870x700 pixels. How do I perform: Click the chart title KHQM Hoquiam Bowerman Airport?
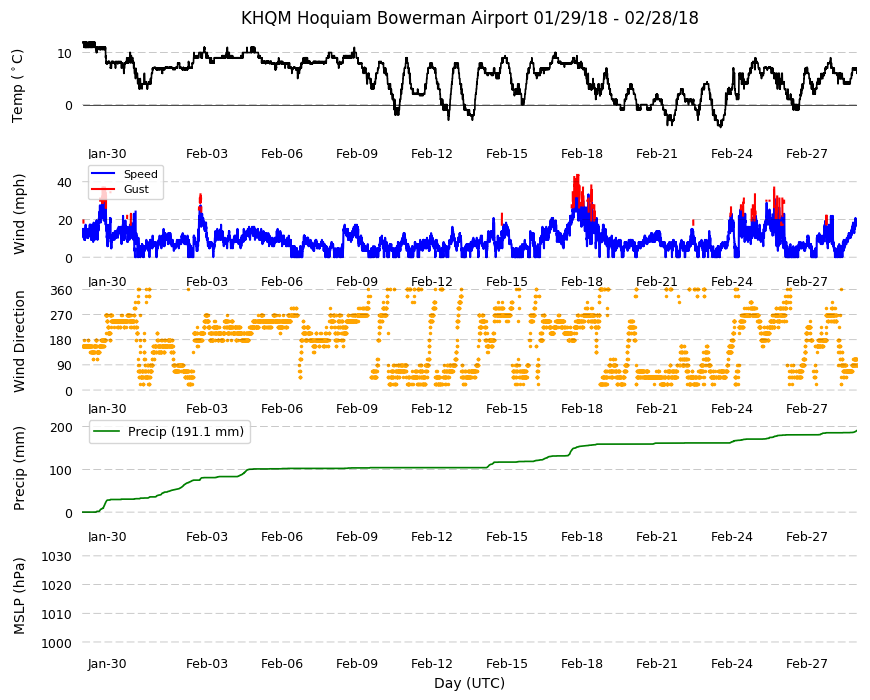385,18
